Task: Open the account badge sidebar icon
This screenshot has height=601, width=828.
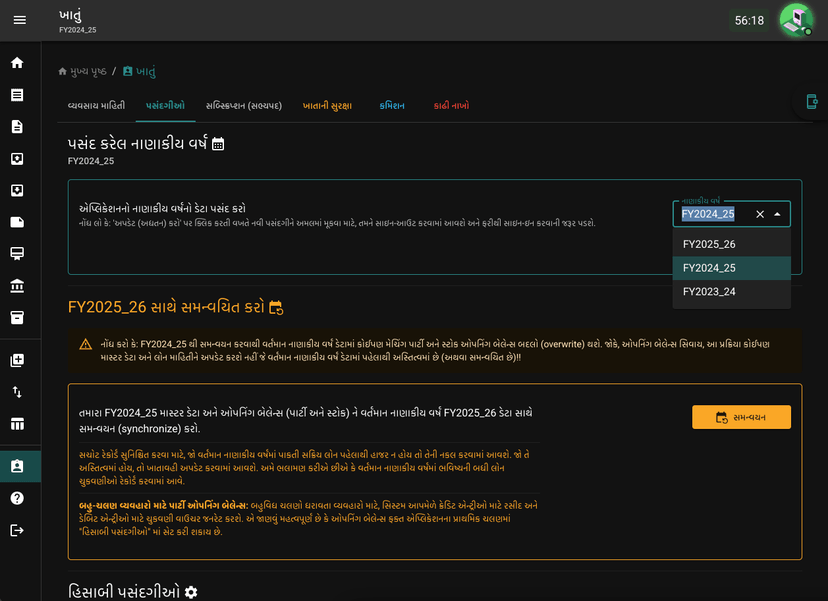Action: 17,466
